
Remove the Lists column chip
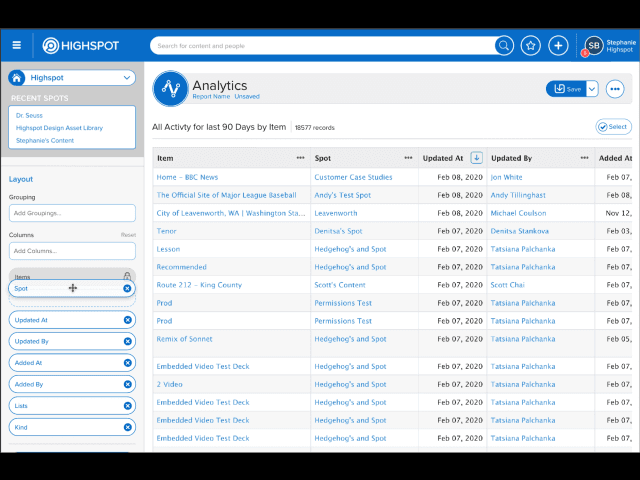click(x=128, y=406)
